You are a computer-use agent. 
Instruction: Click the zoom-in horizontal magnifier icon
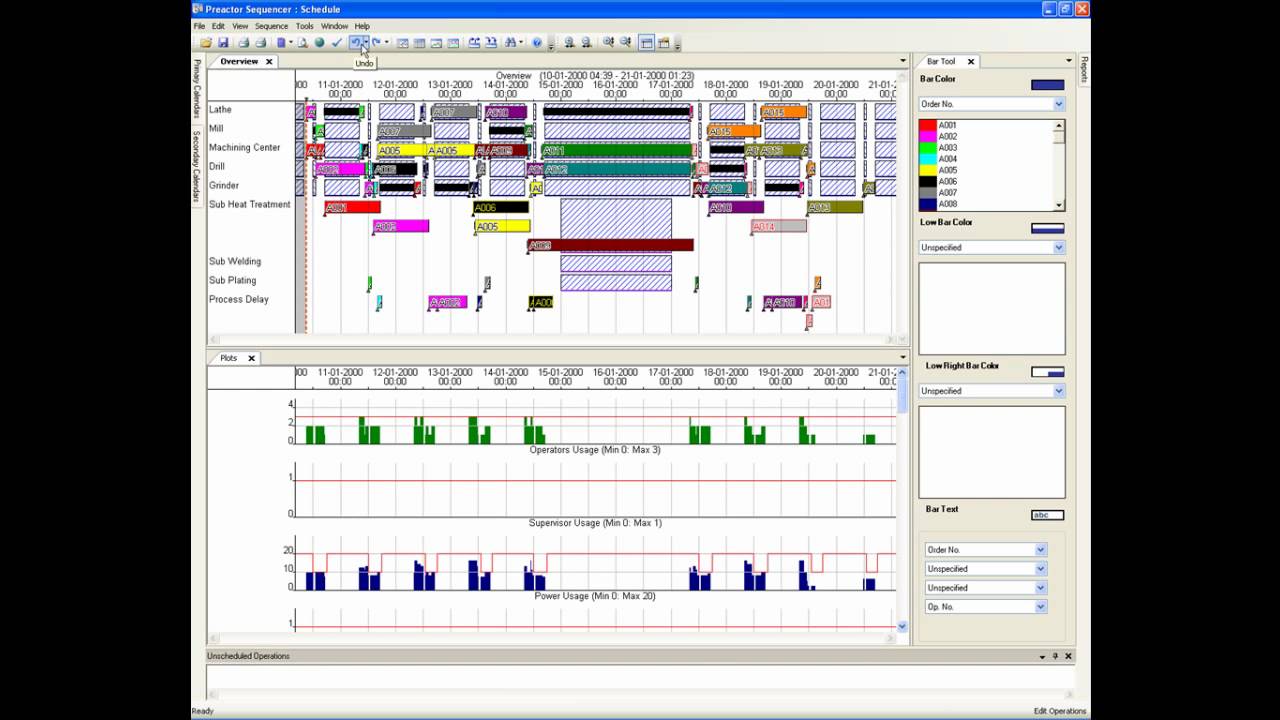click(608, 43)
